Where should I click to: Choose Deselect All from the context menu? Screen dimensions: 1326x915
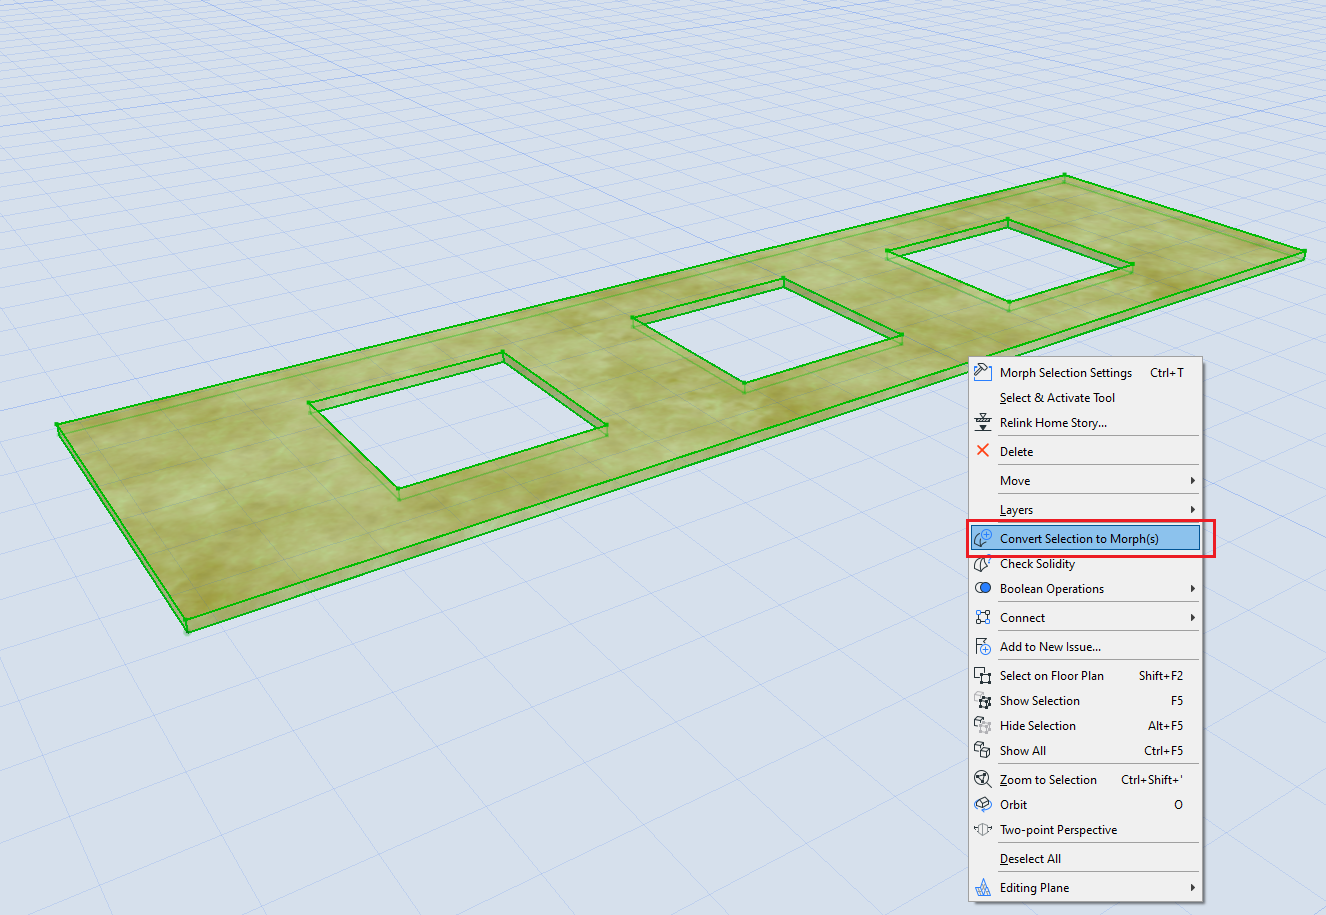point(1030,859)
